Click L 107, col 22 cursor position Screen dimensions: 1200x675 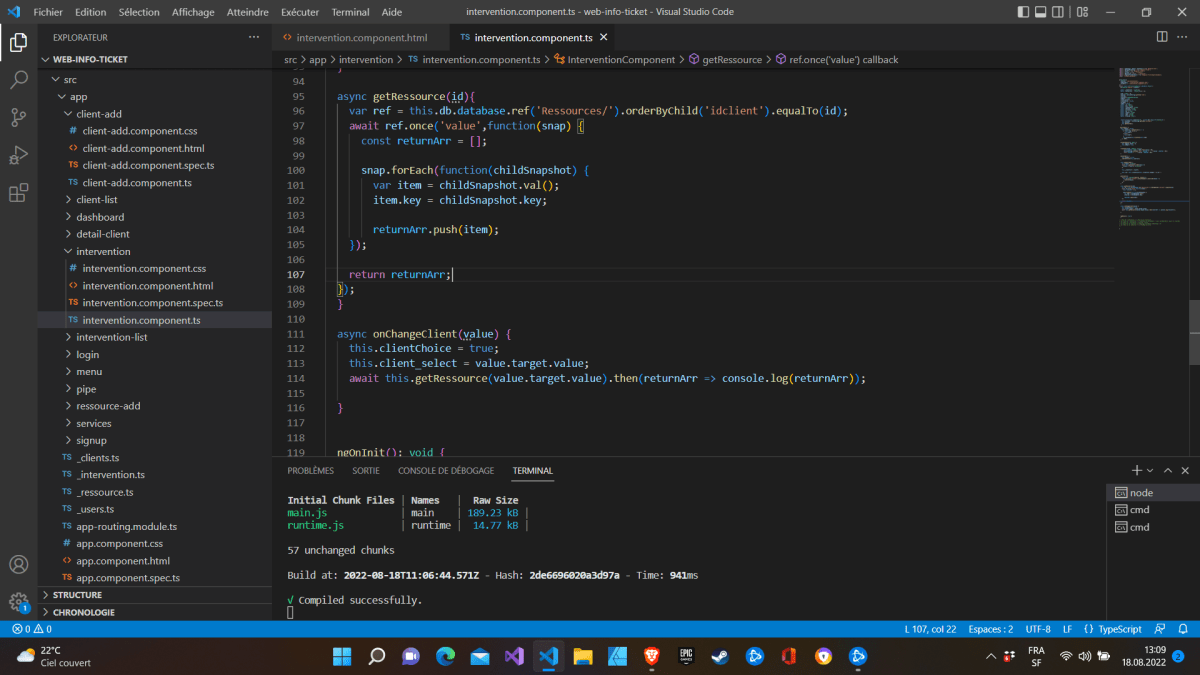930,629
